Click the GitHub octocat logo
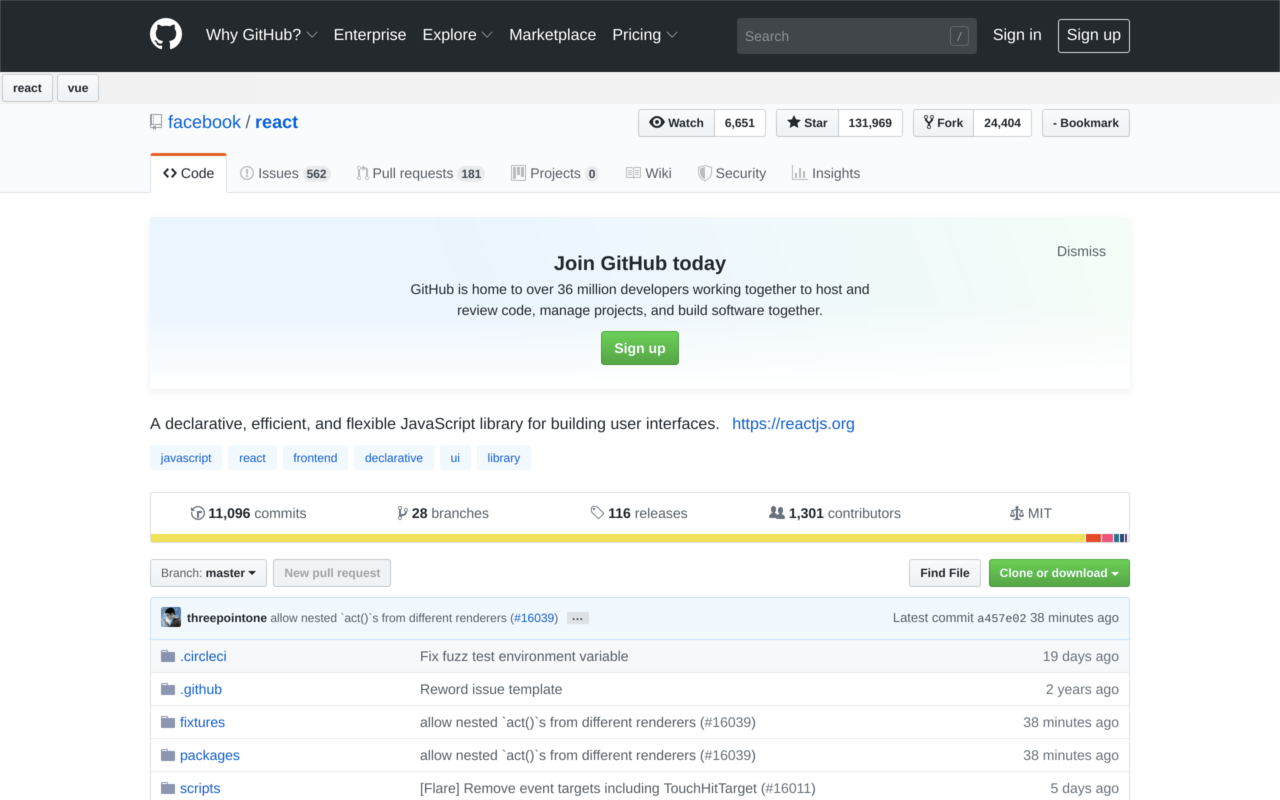 [165, 33]
